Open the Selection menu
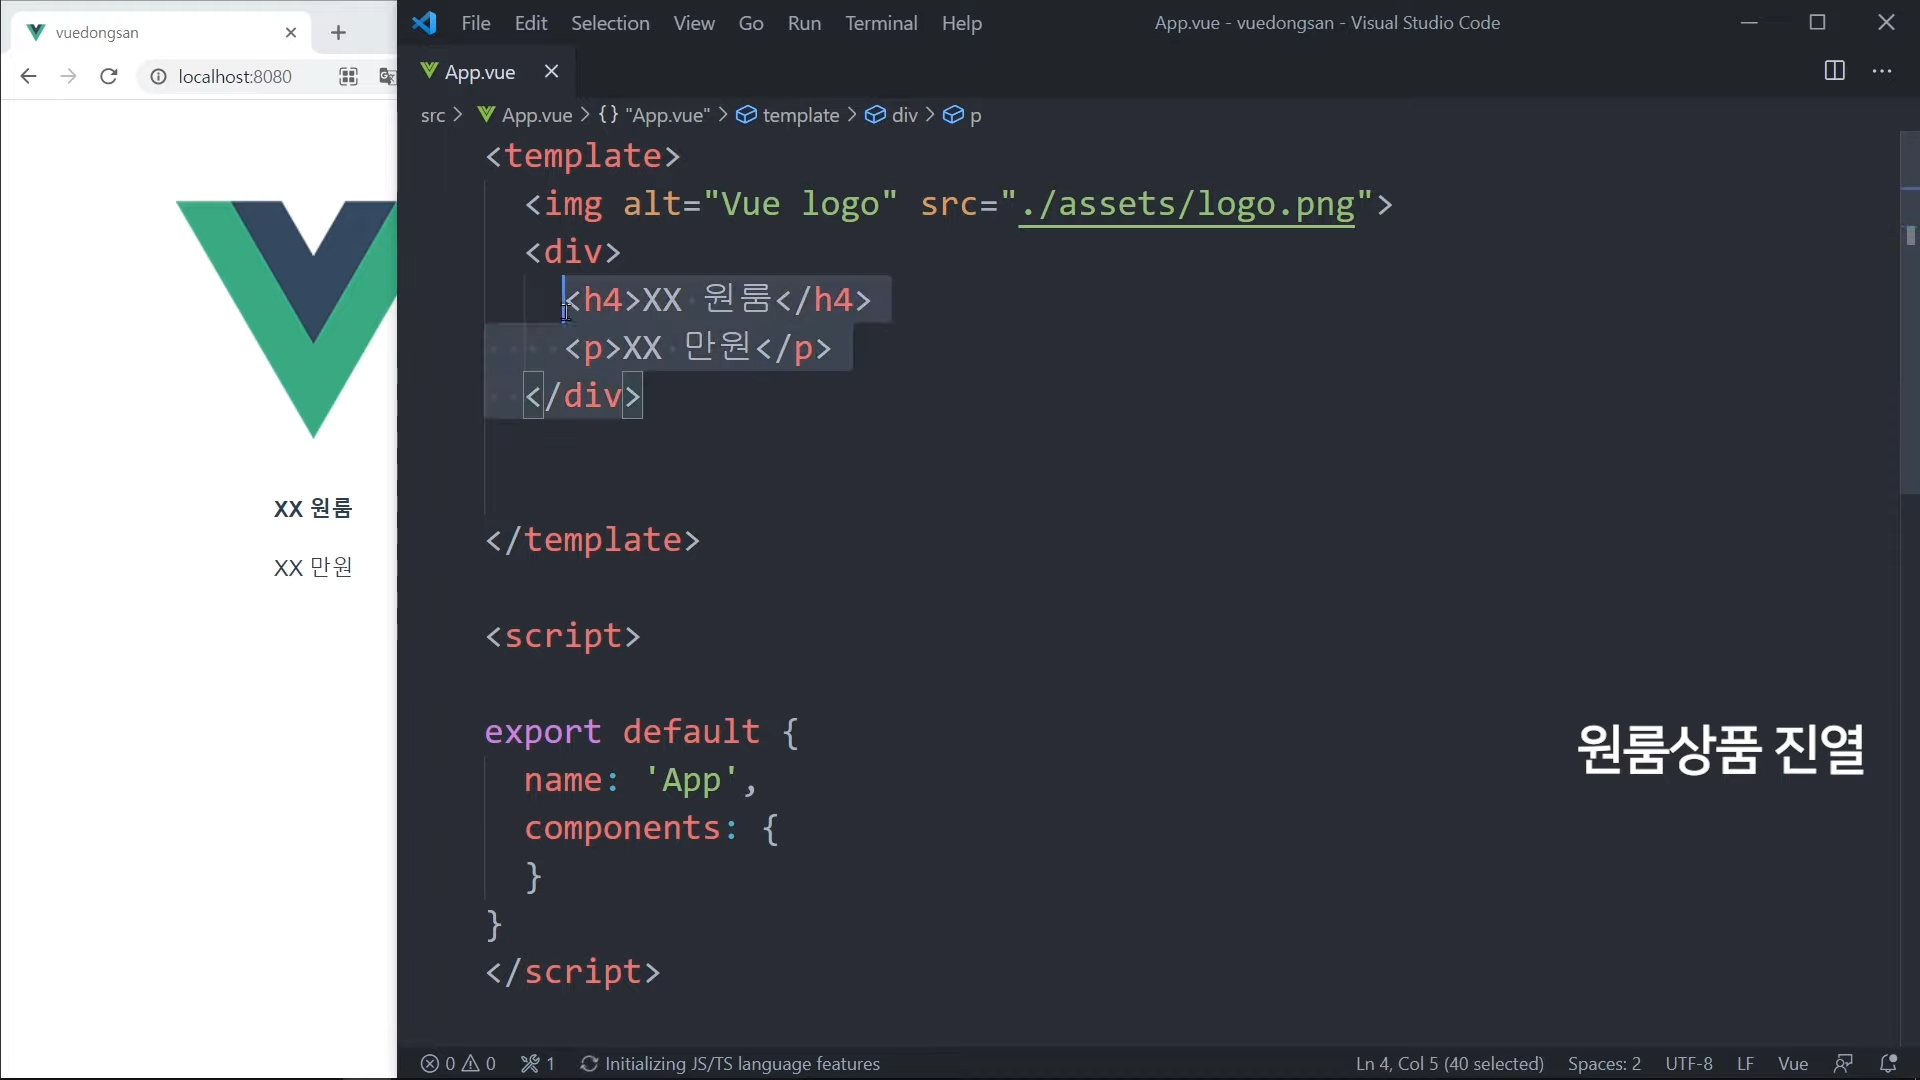The height and width of the screenshot is (1080, 1920). pos(610,23)
